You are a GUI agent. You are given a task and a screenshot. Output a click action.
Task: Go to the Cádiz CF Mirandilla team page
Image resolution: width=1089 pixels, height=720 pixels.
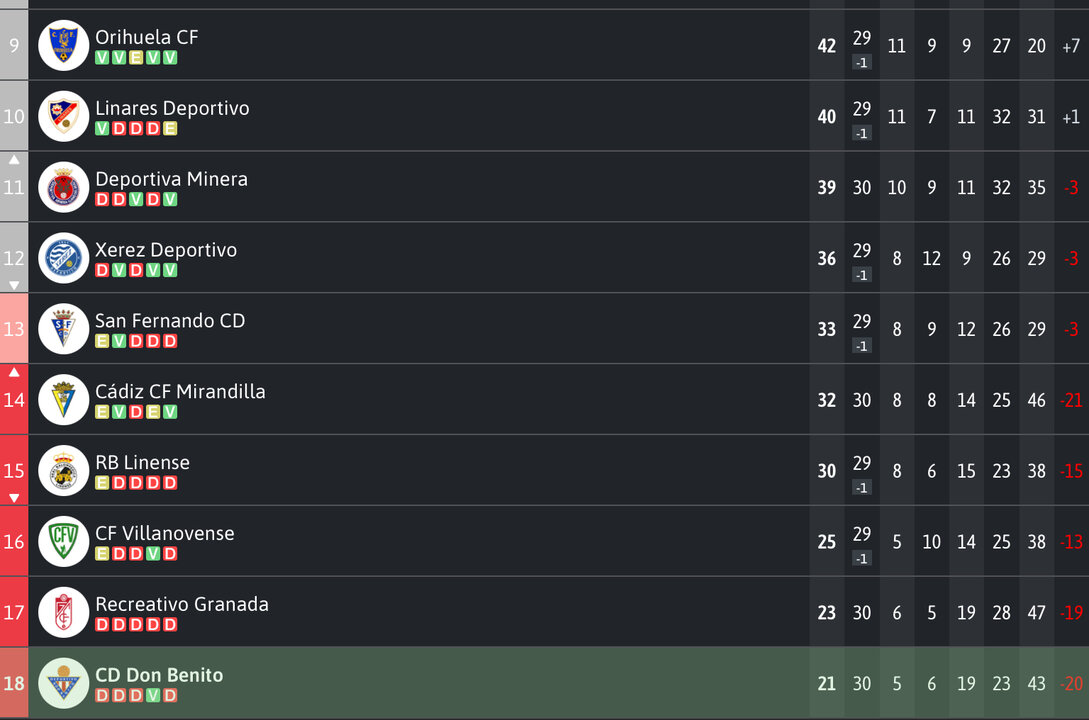click(x=180, y=391)
